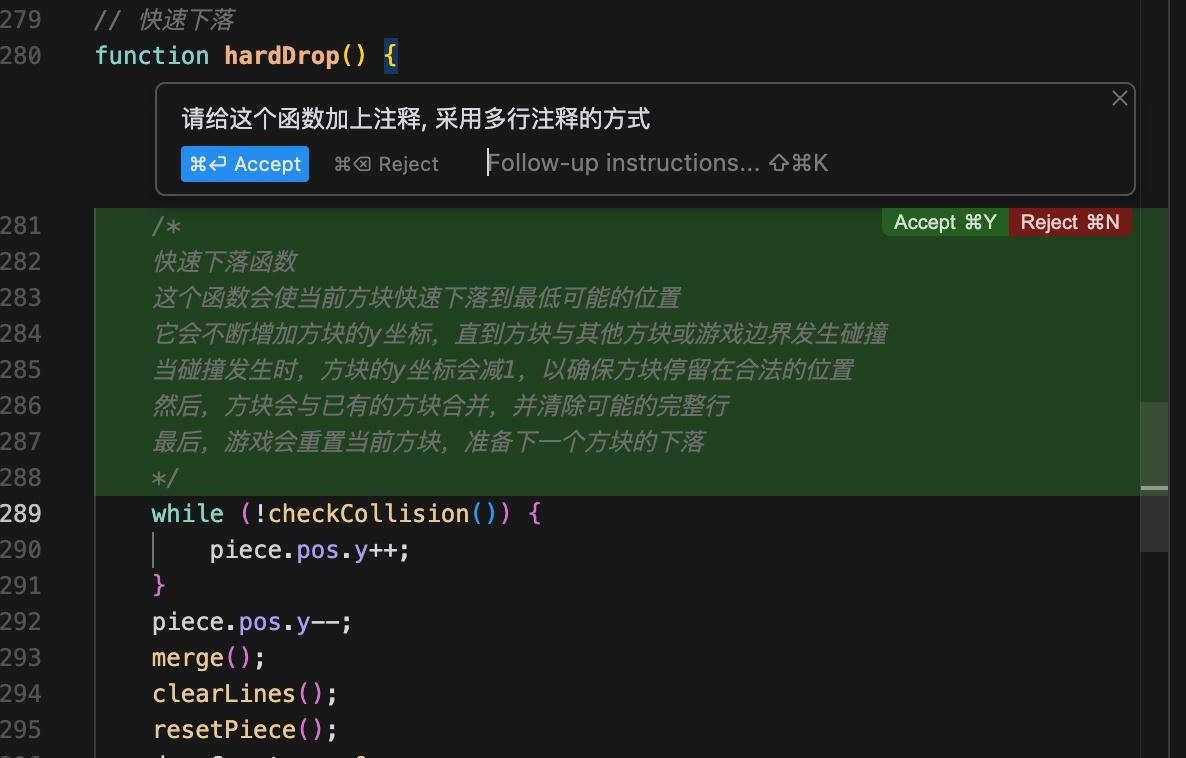Screen dimensions: 1186x758
Task: Select line number 289 in the gutter
Action: coord(21,514)
